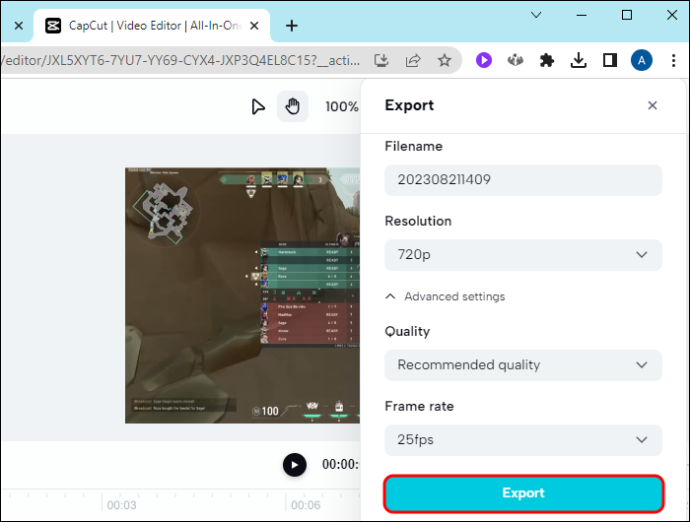Collapse the Advanced settings section
690x522 pixels.
coord(390,296)
